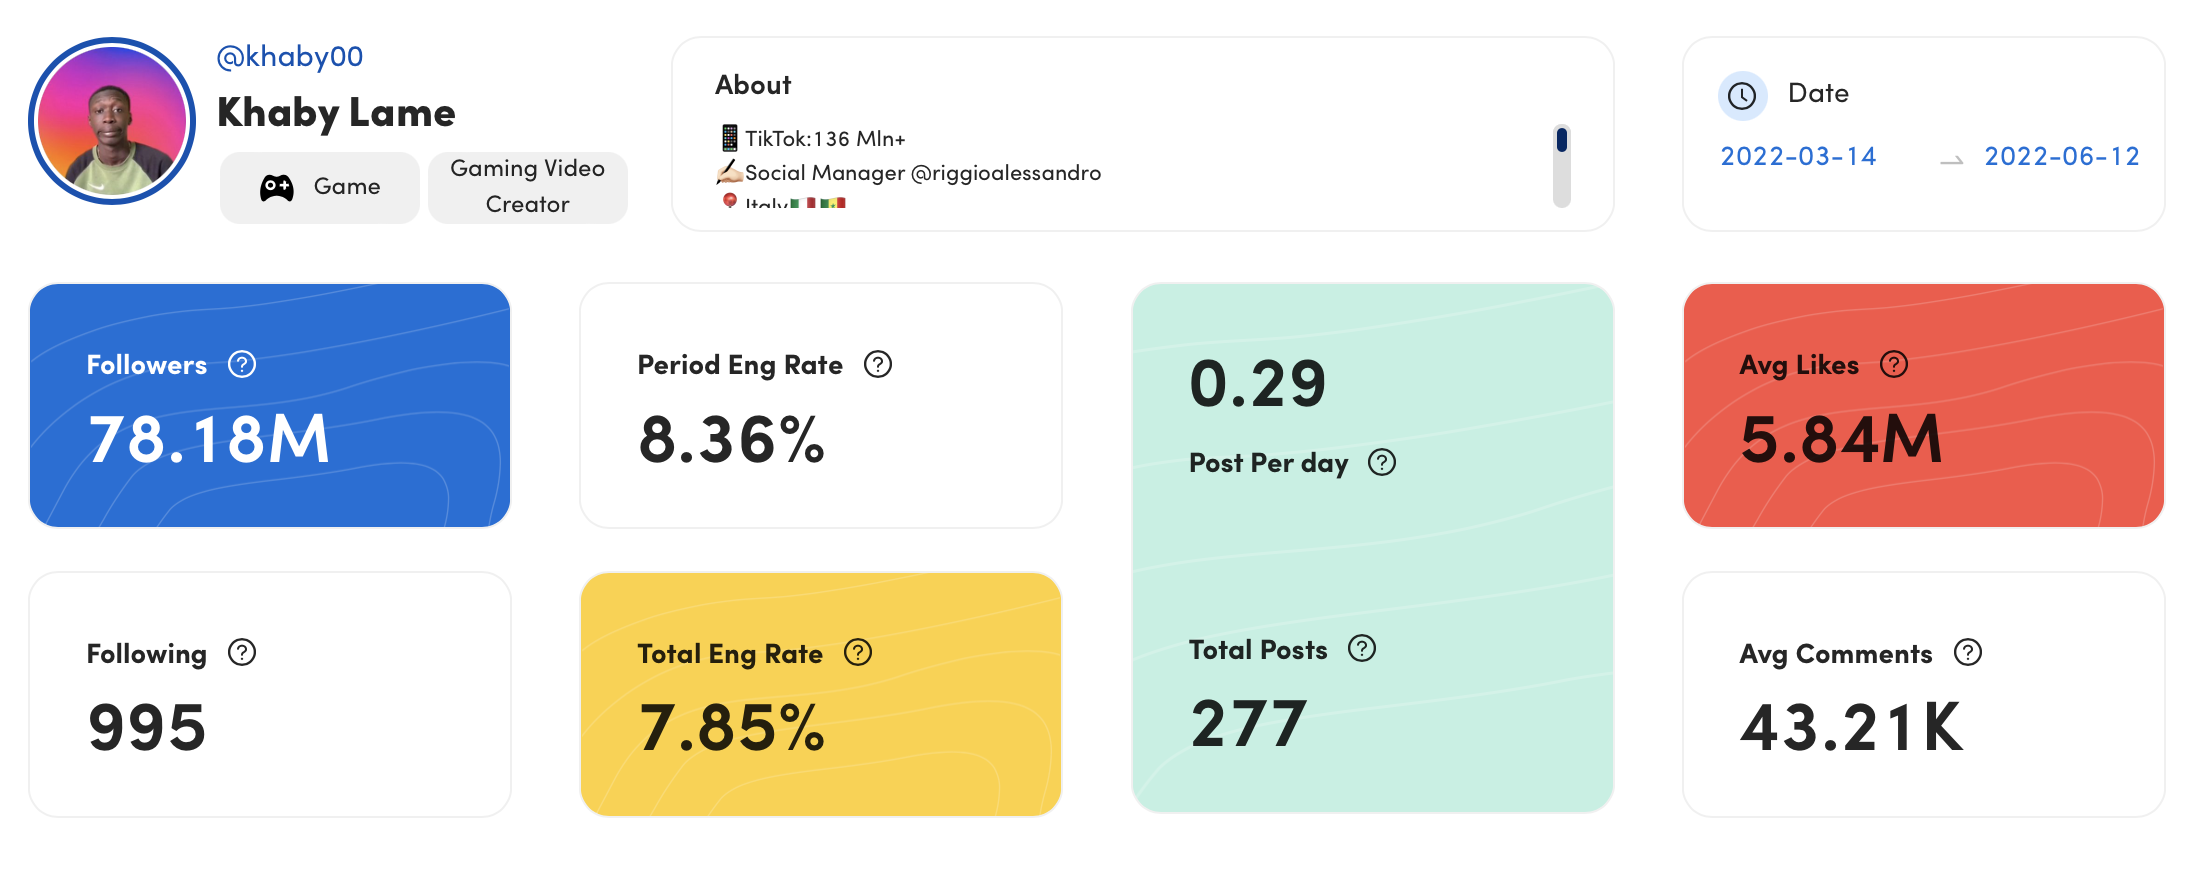Viewport: 2198px width, 874px height.
Task: Open the end date 2022-06-12 picker
Action: 2062,157
